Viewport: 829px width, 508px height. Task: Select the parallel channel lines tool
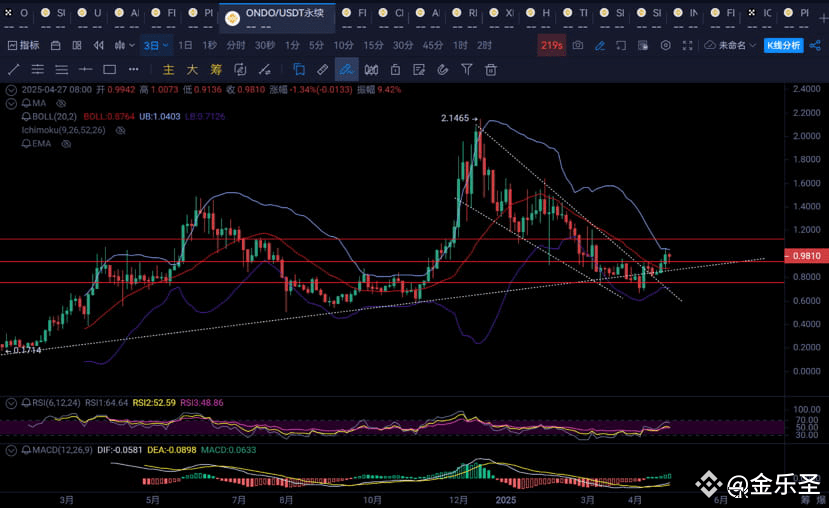click(x=38, y=69)
